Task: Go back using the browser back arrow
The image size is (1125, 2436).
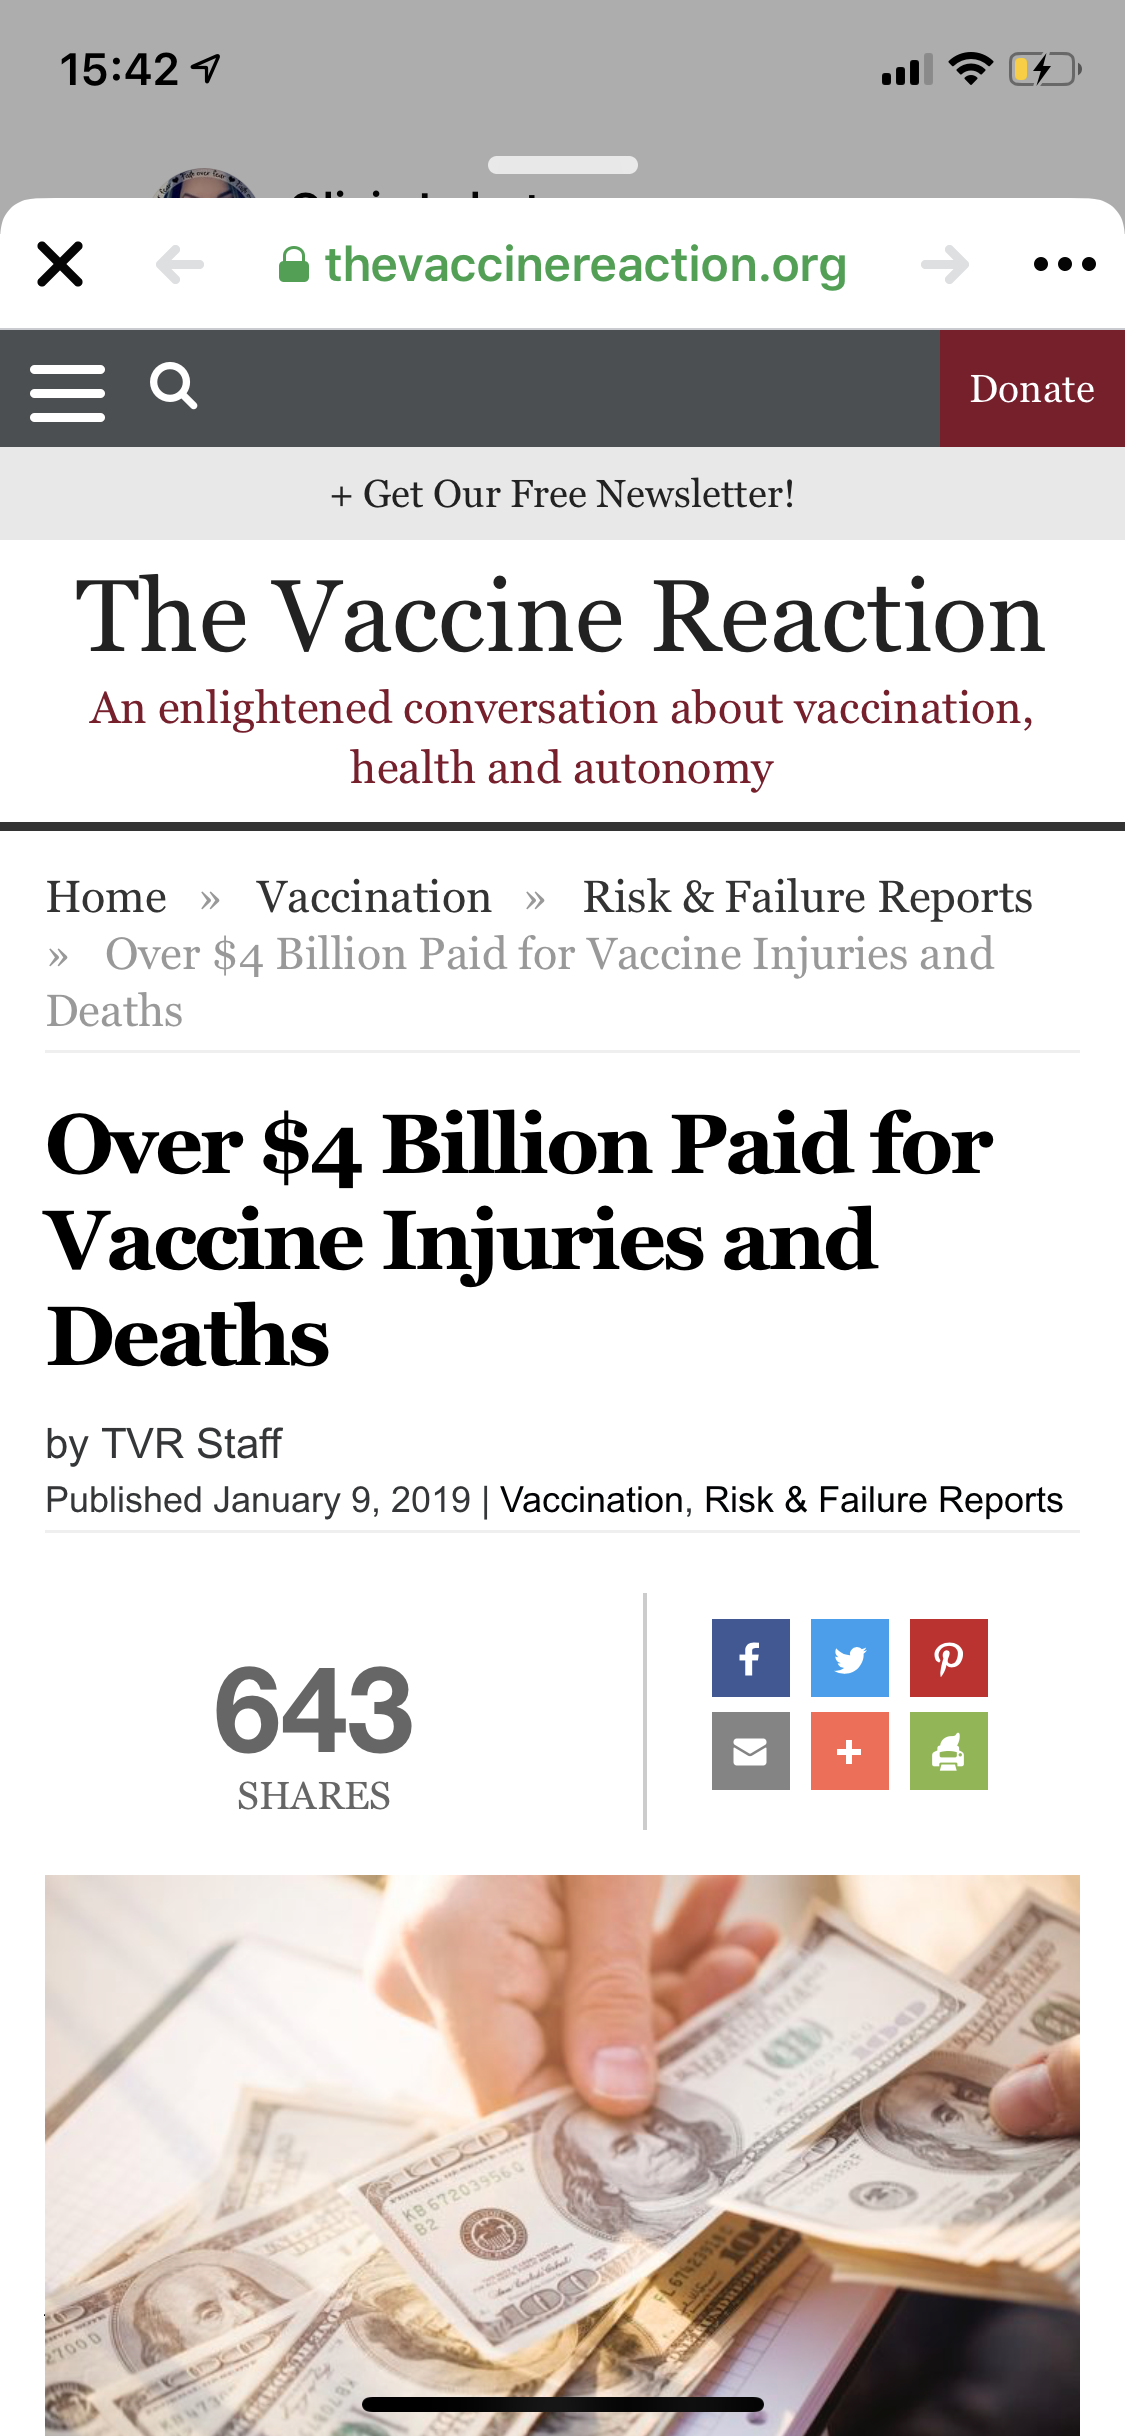Action: coord(180,265)
